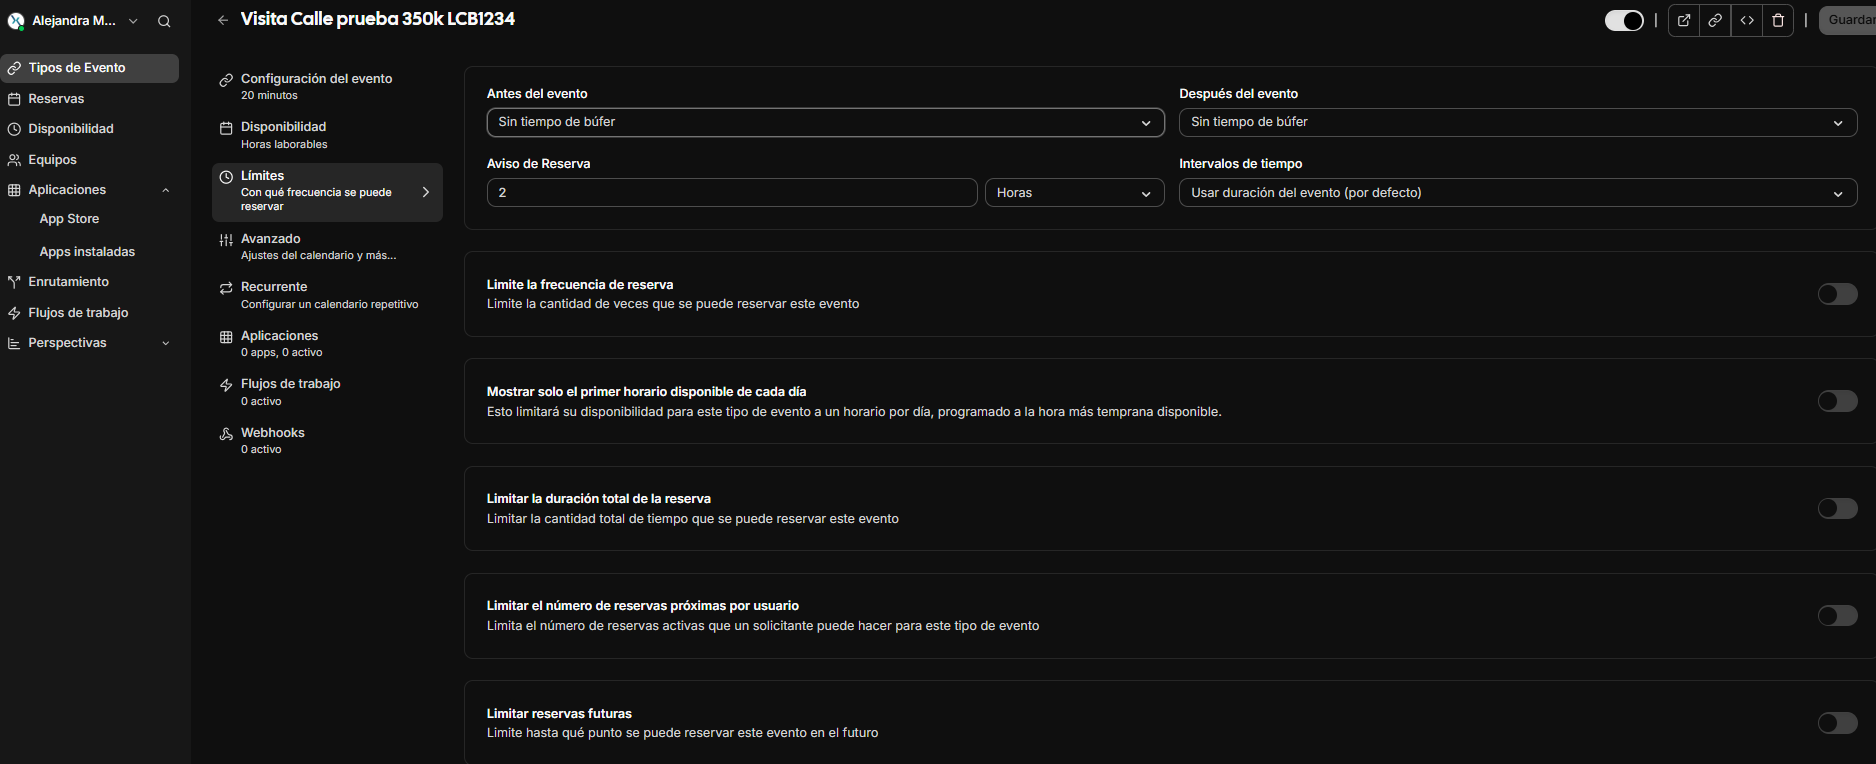The width and height of the screenshot is (1876, 764).
Task: Toggle the event enabled switch in header
Action: 1623,20
